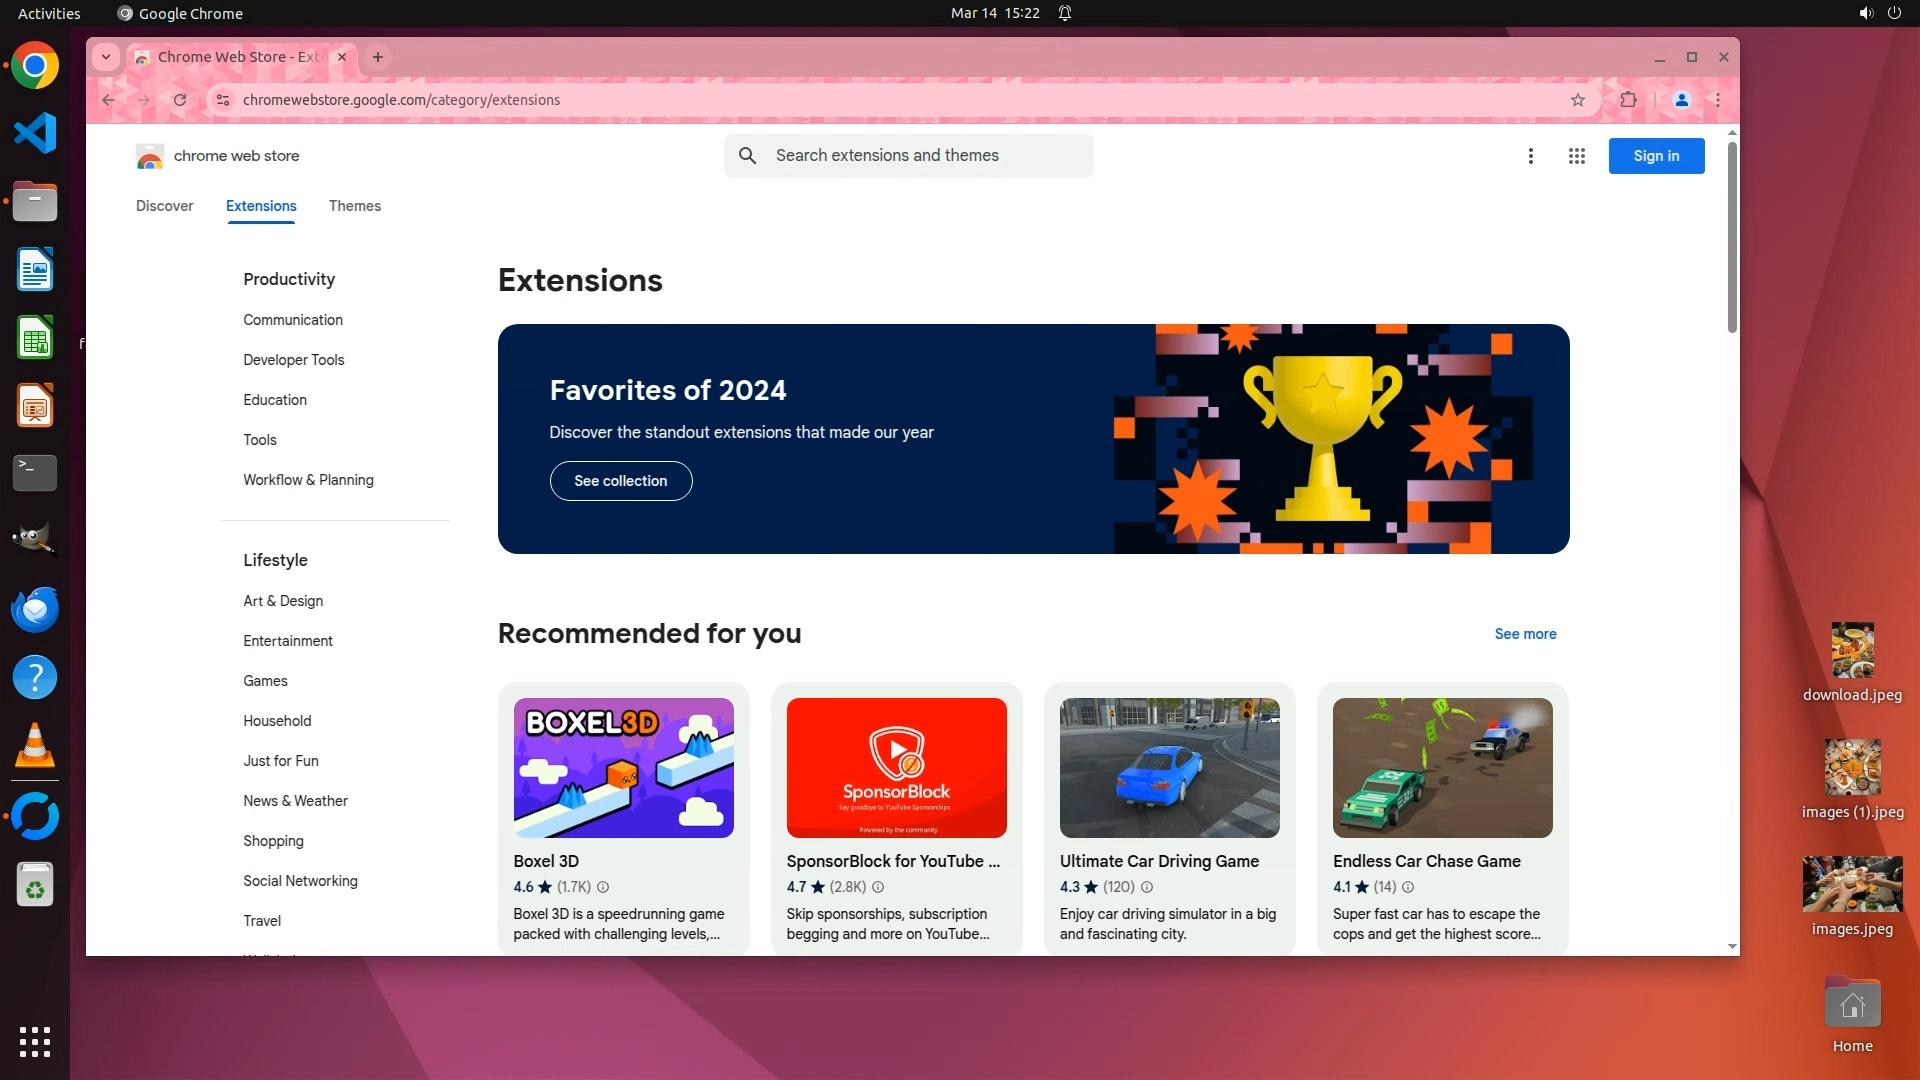This screenshot has height=1080, width=1920.
Task: Bookmark this tab with star icon
Action: tap(1577, 100)
